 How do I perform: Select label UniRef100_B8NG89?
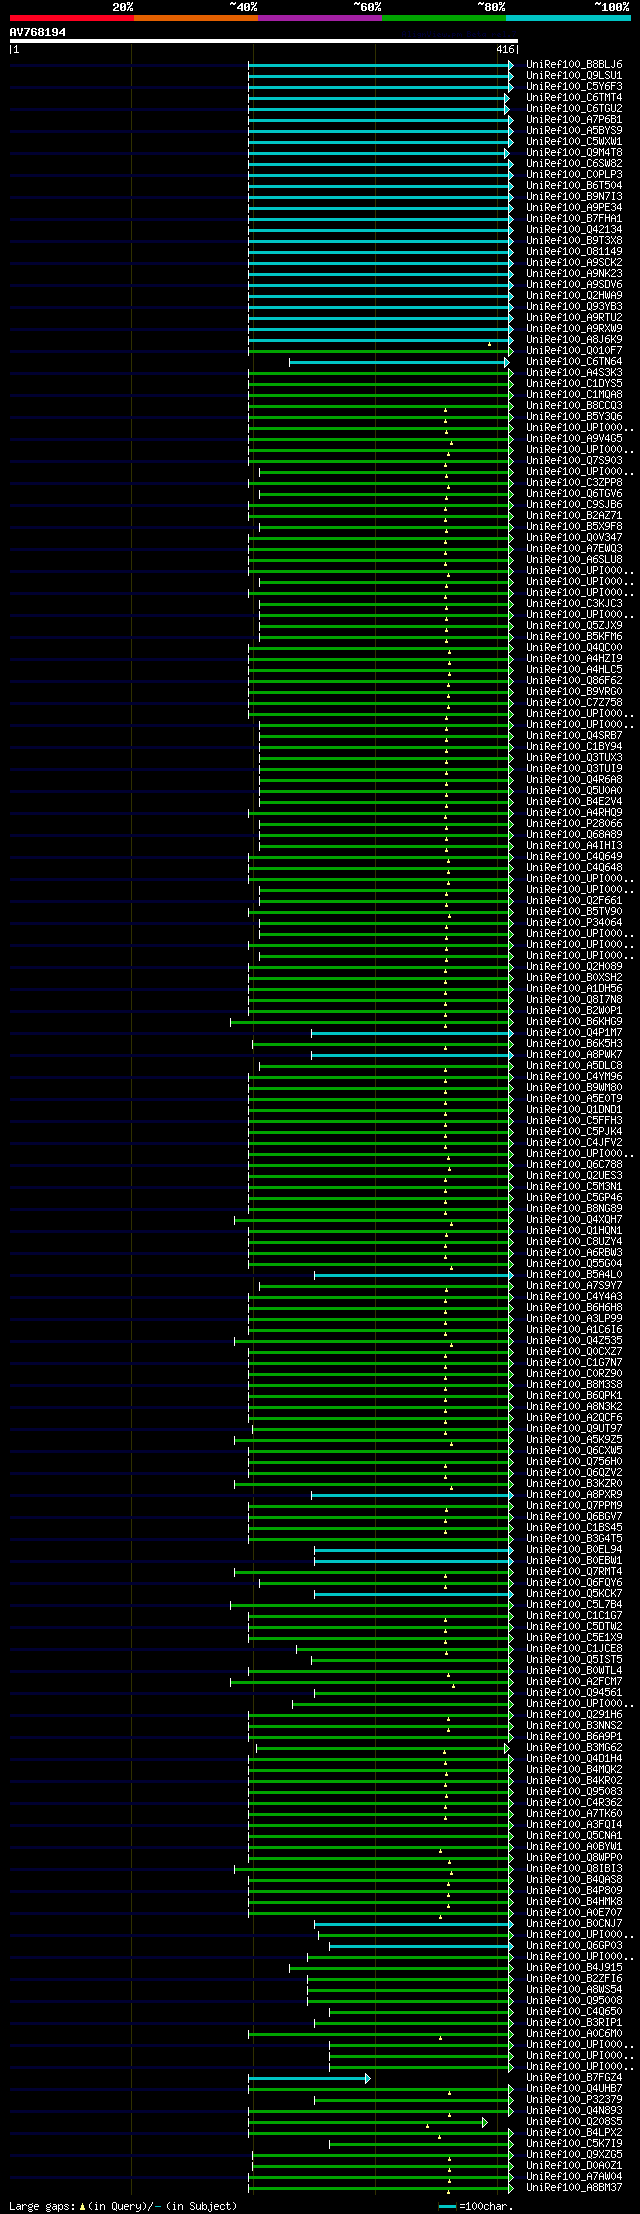pyautogui.click(x=574, y=1208)
